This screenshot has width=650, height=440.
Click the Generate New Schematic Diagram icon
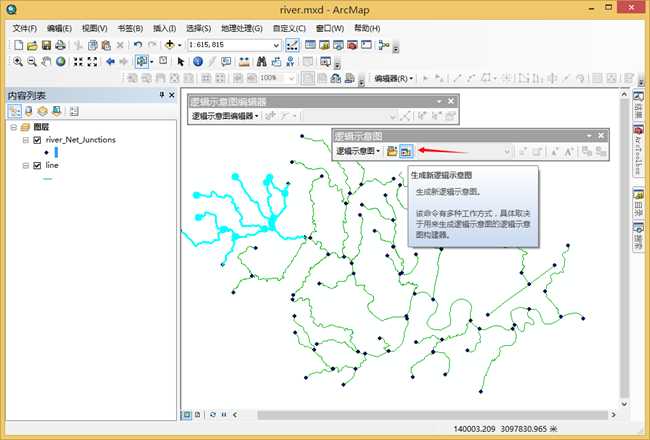(x=406, y=151)
